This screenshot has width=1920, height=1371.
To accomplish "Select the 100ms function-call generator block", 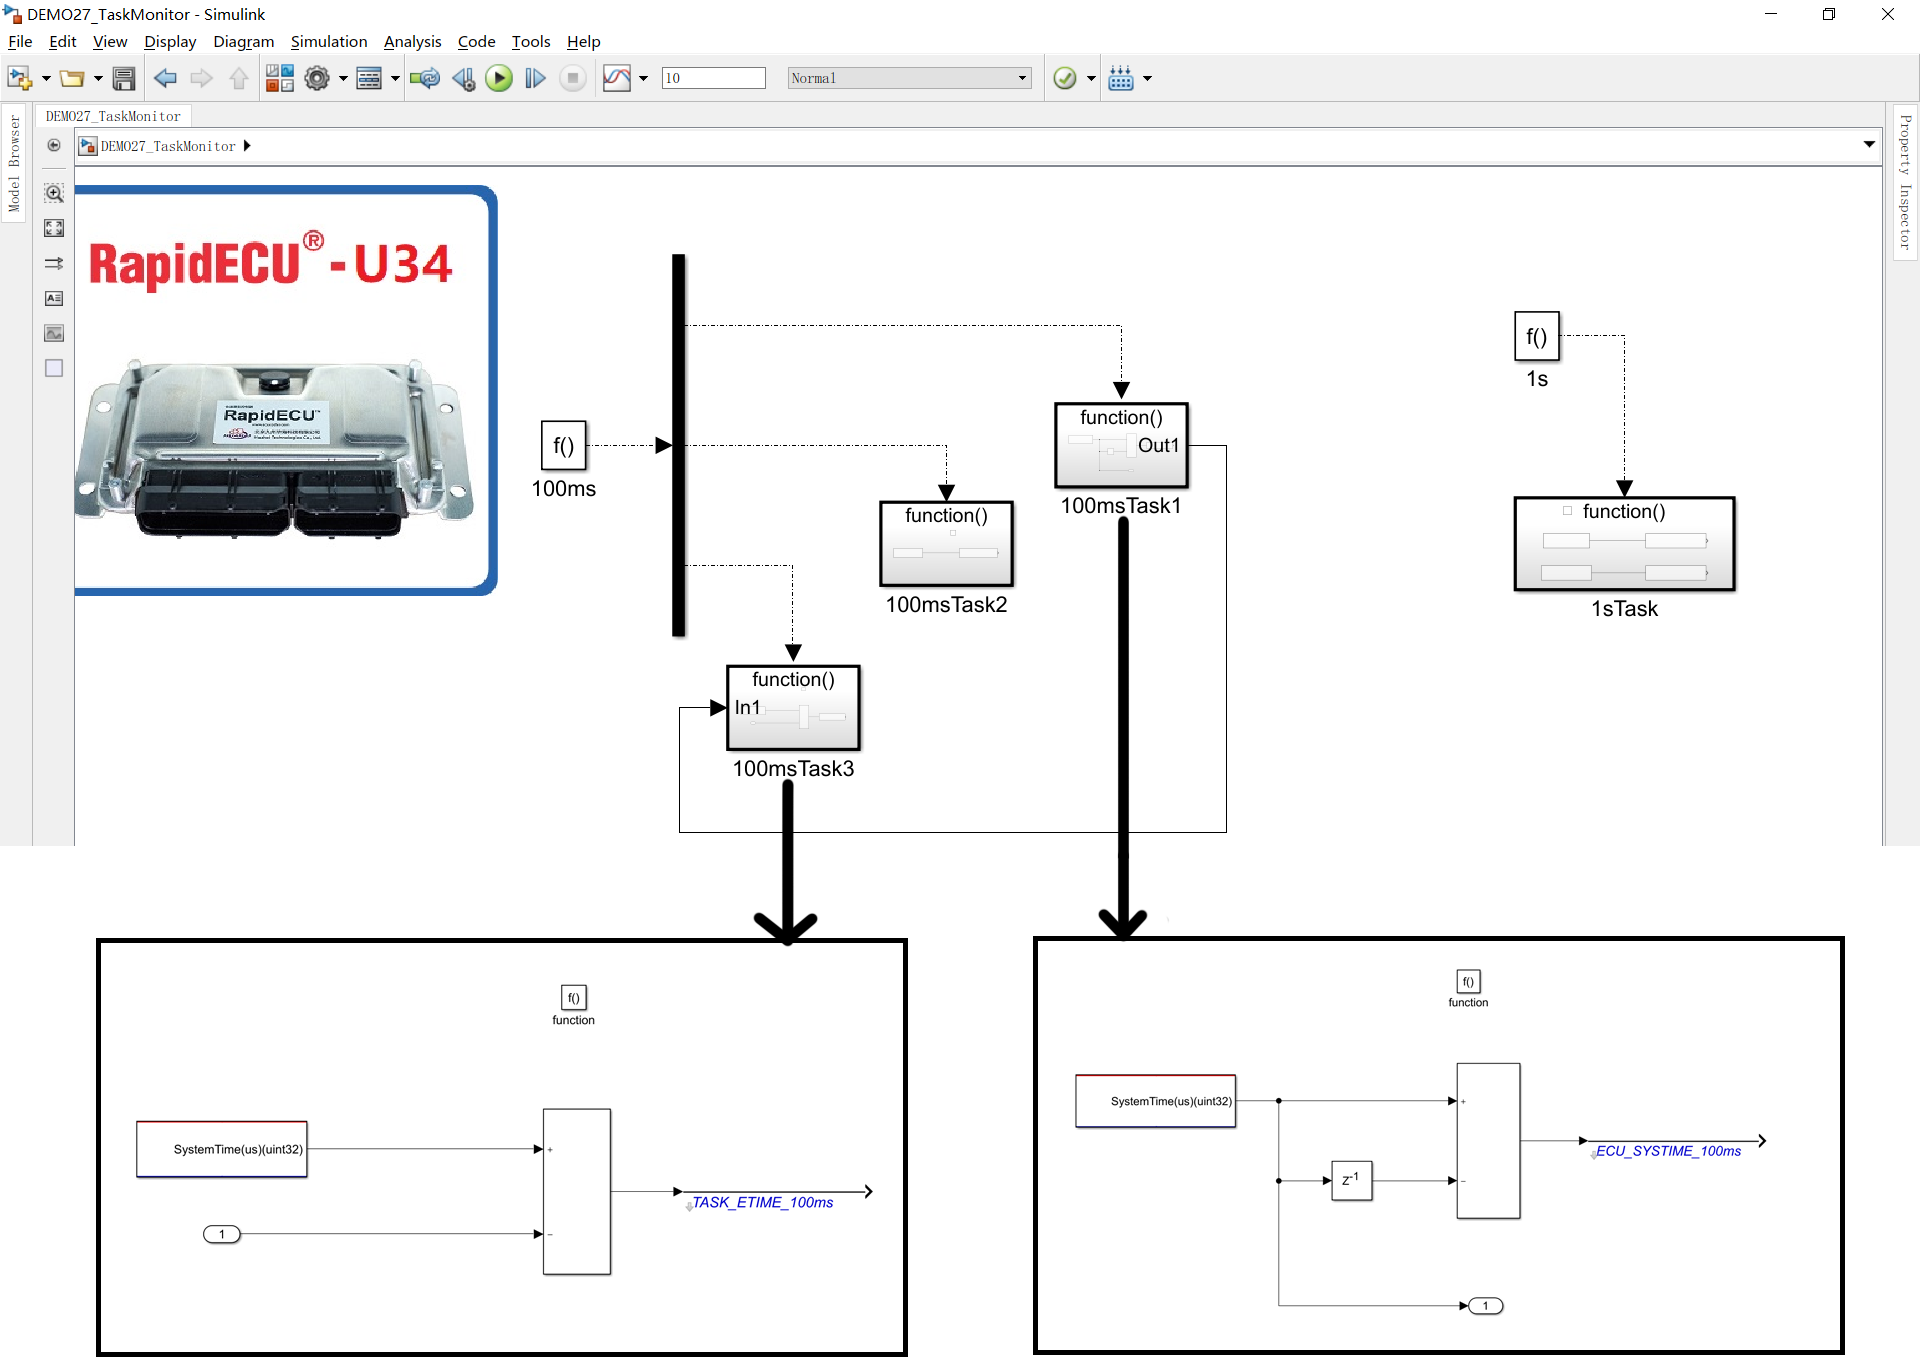I will 564,445.
